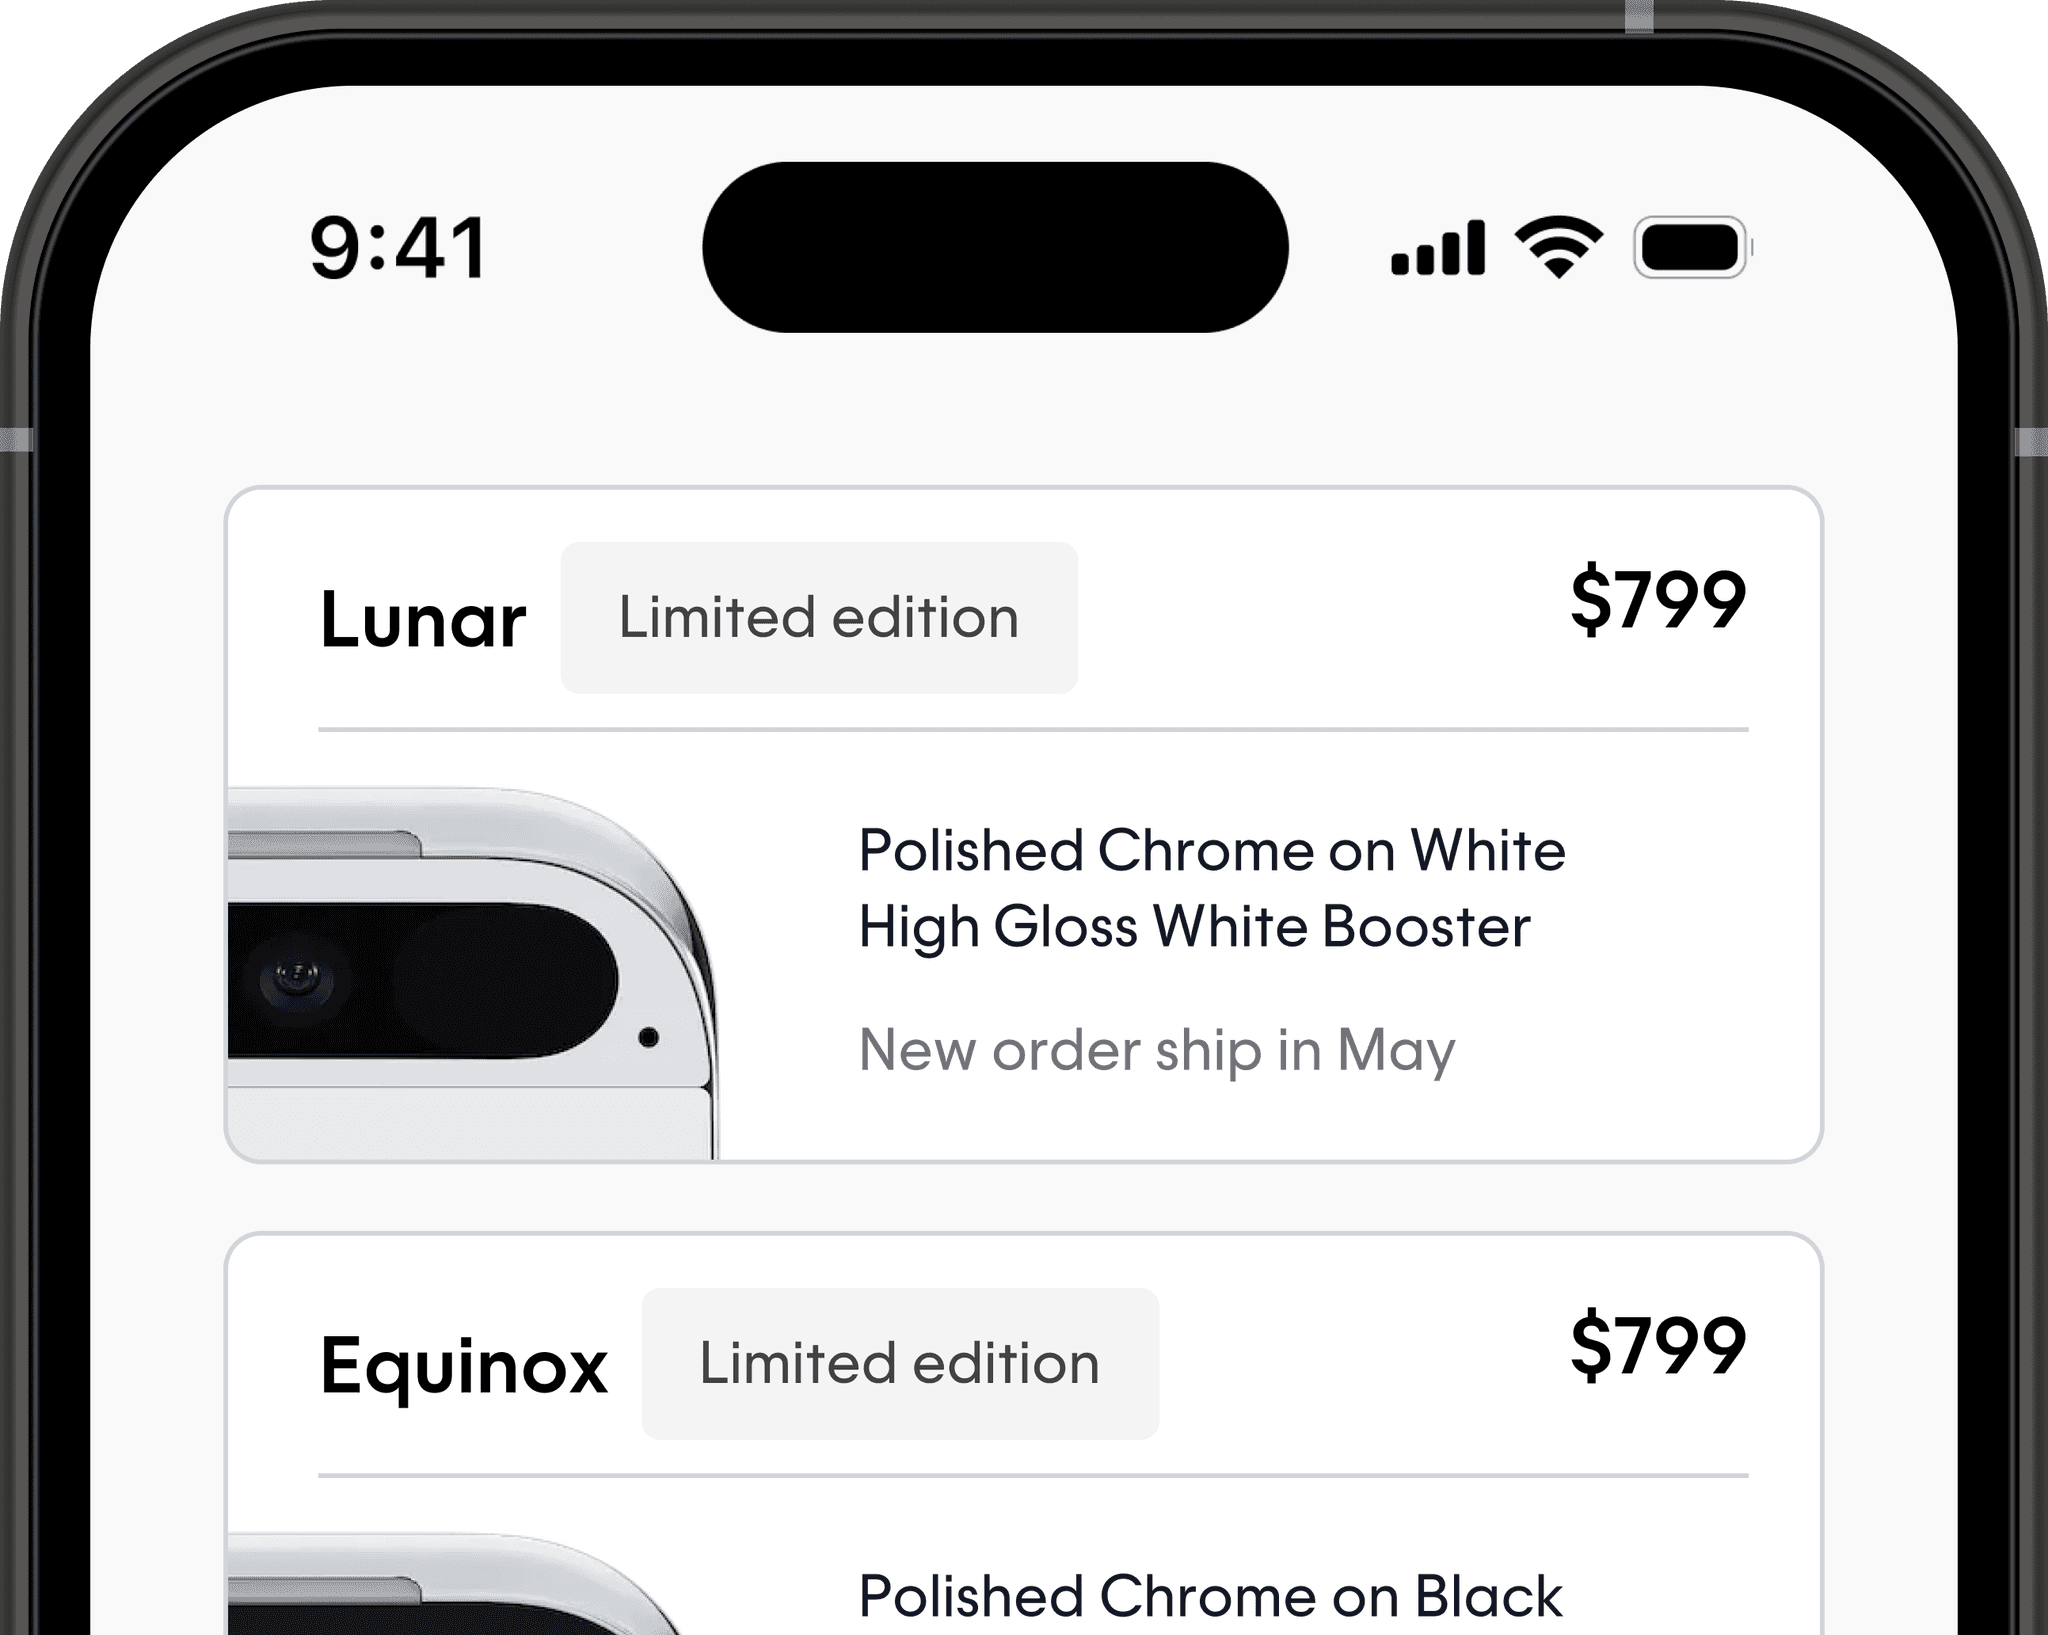The height and width of the screenshot is (1635, 2048).
Task: Tap the cellular signal bars icon
Action: coord(1438,248)
